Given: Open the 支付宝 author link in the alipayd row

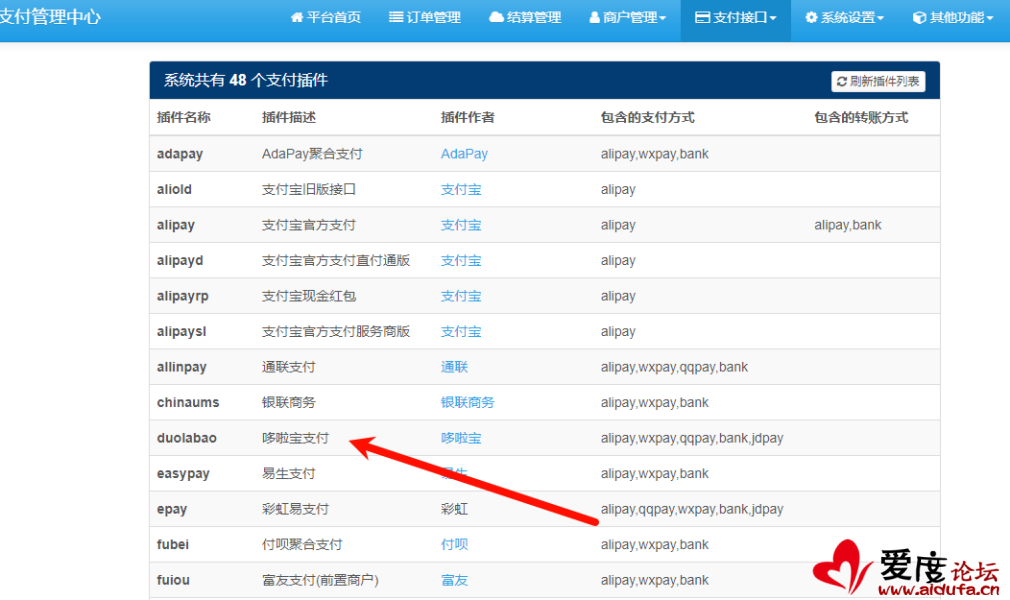Looking at the screenshot, I should (461, 260).
